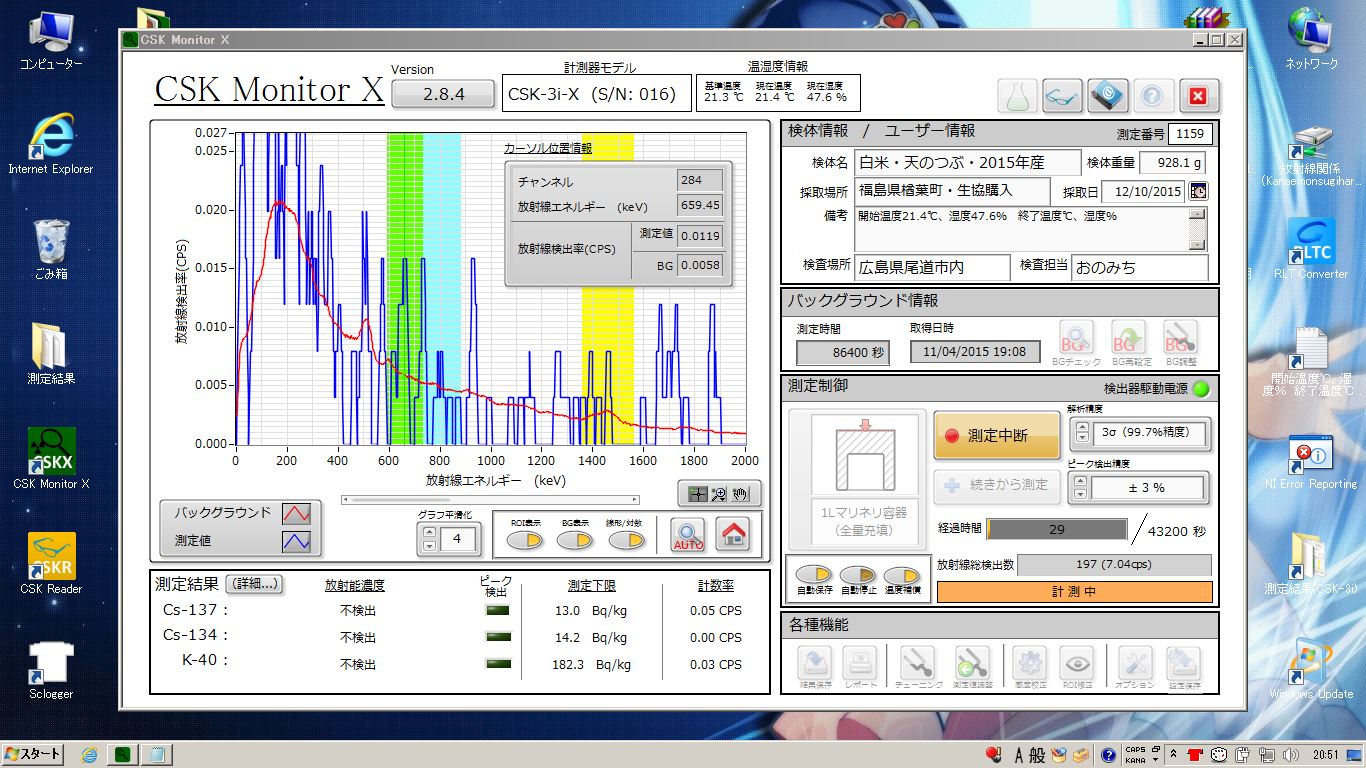
Task: Step down the ピーク検出精度 ±3% selector
Action: coord(1081,494)
